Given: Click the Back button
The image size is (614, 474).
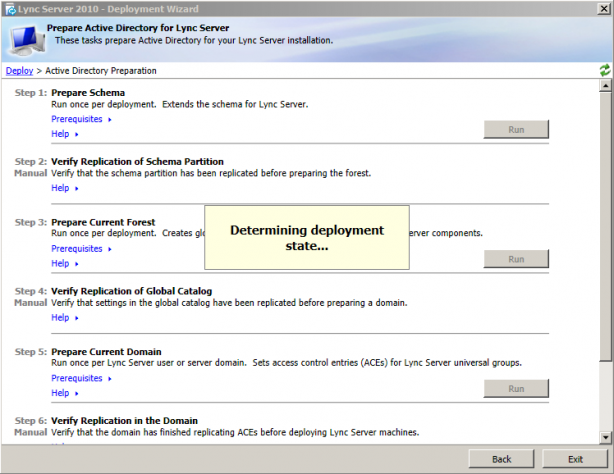Looking at the screenshot, I should (501, 459).
